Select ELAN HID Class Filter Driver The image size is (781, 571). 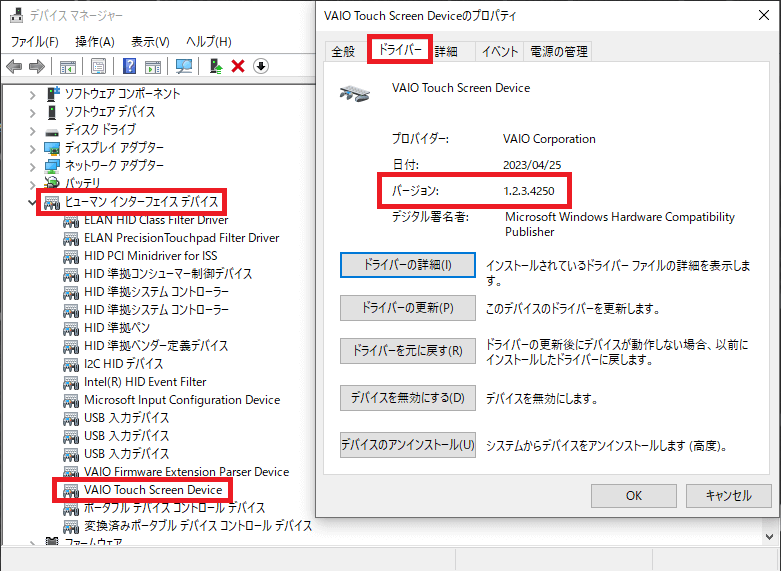coord(156,220)
